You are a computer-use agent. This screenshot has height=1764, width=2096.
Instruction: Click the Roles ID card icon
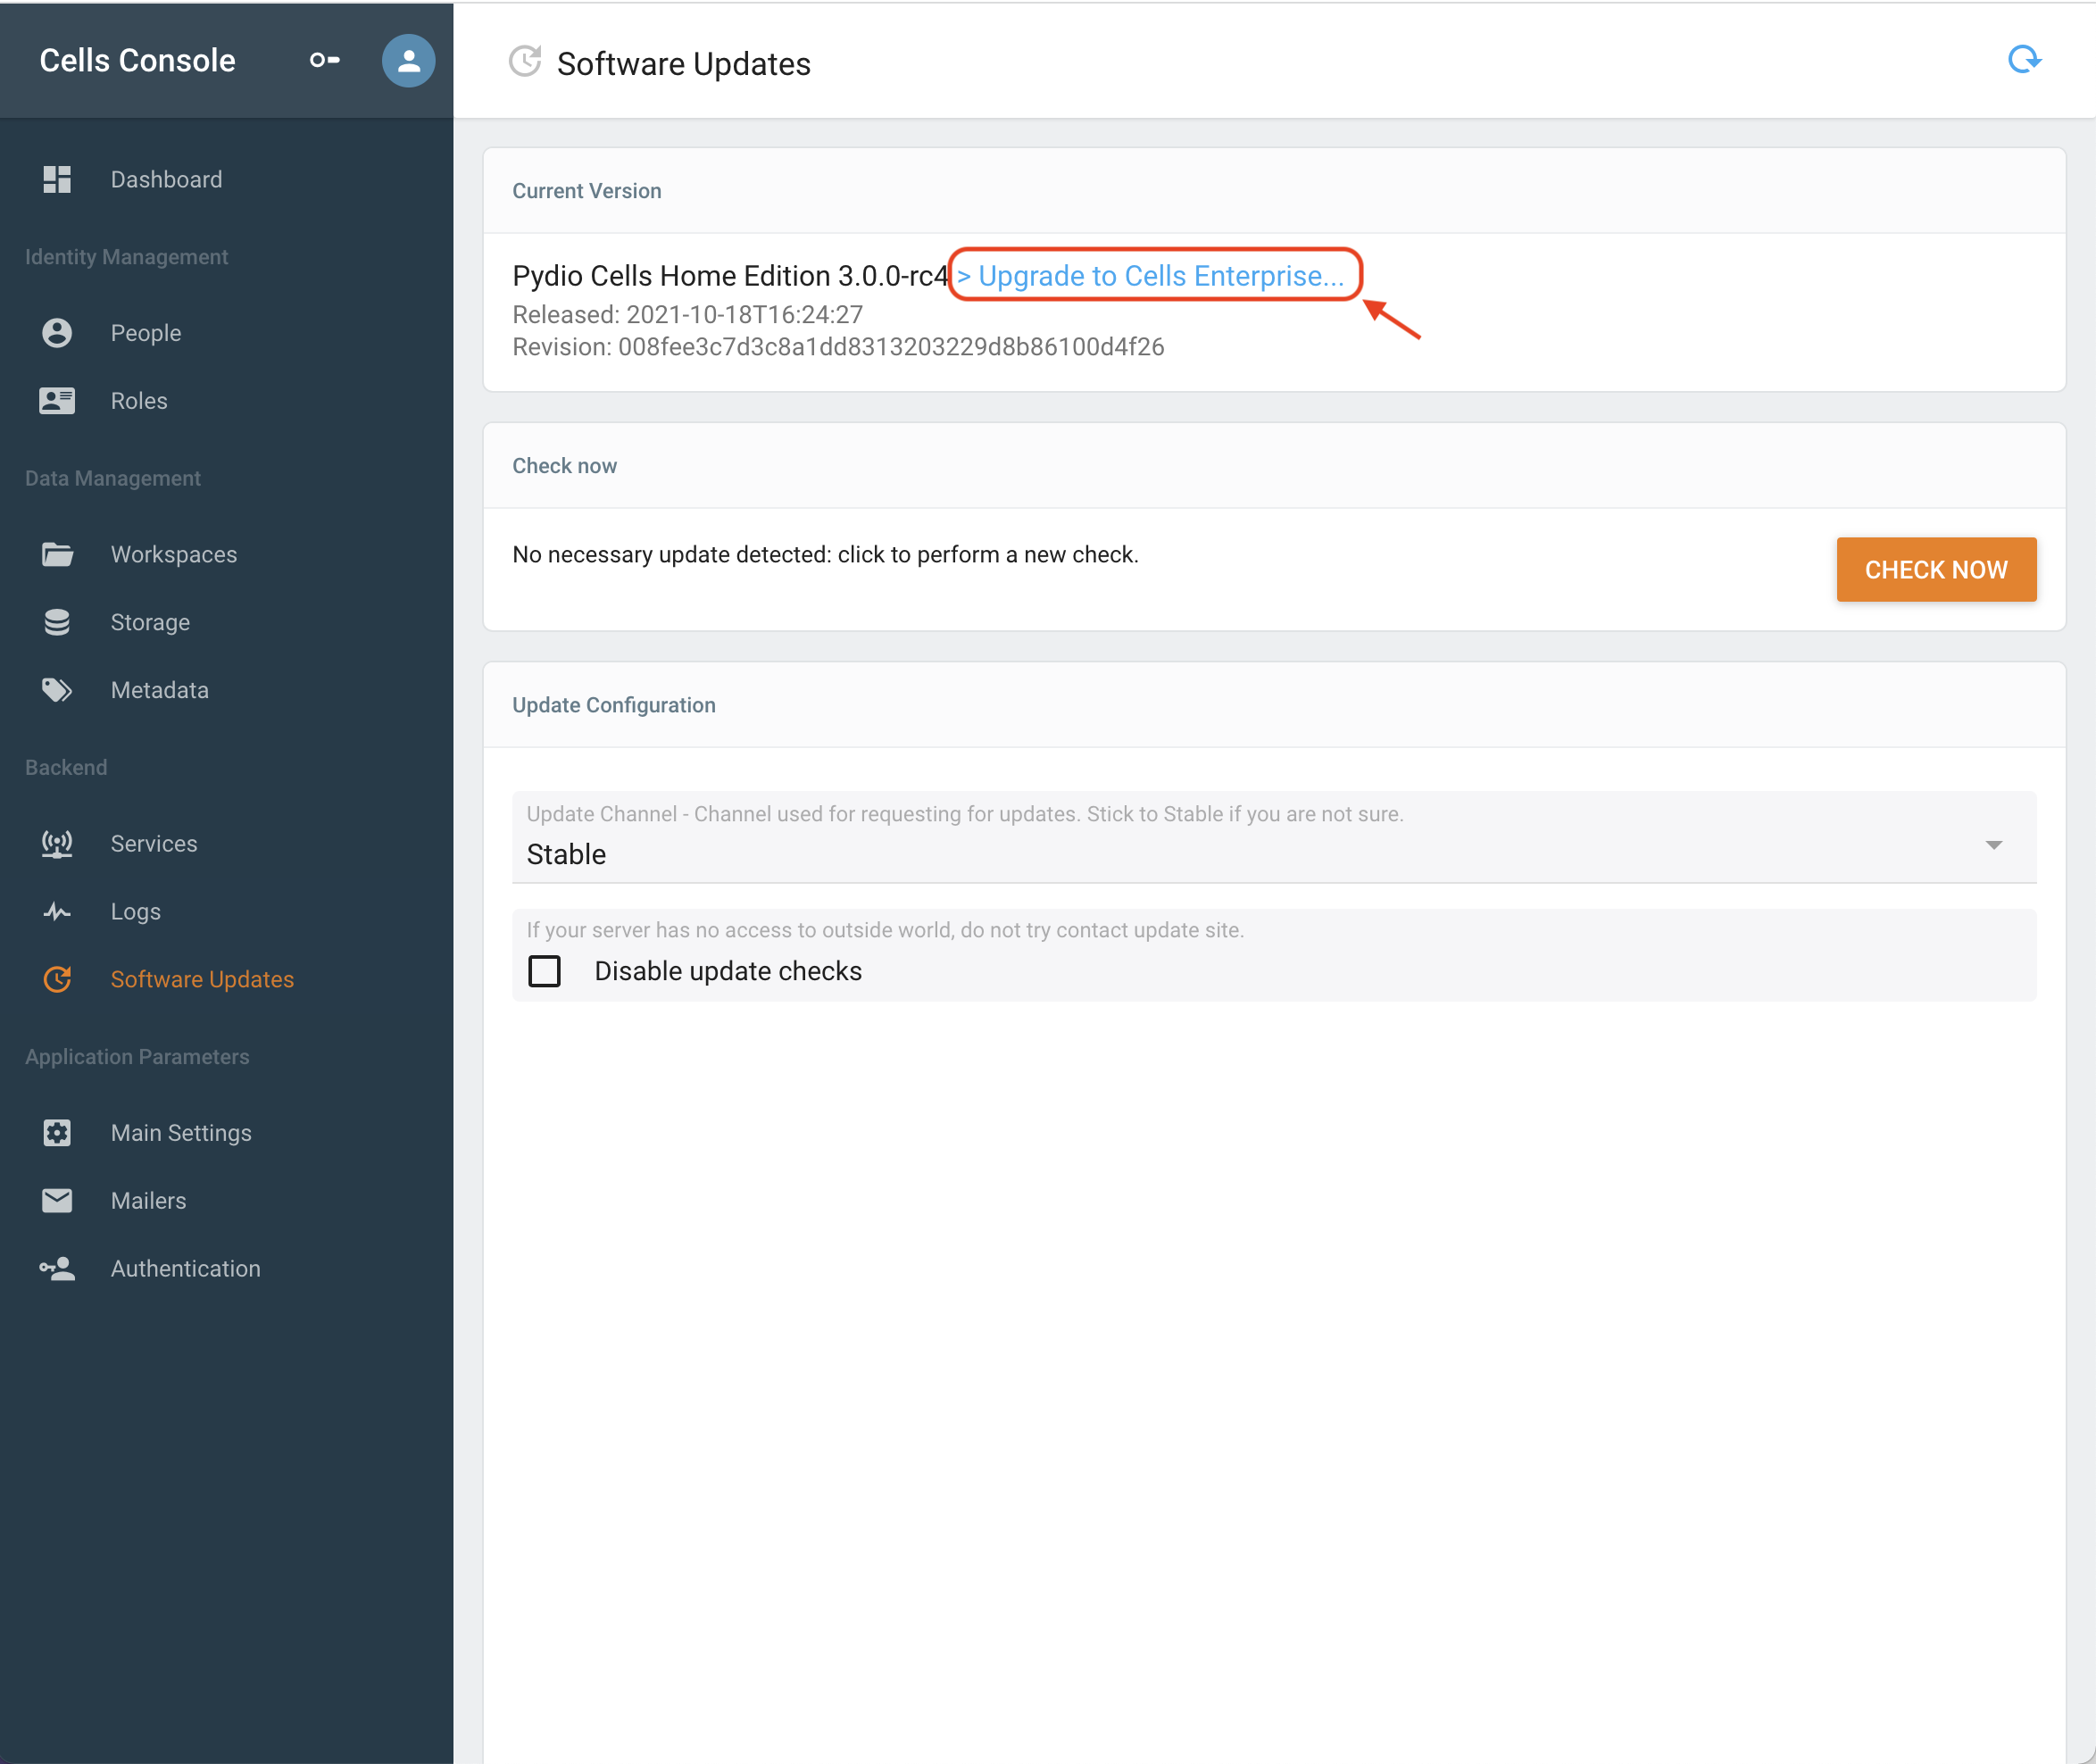click(57, 401)
